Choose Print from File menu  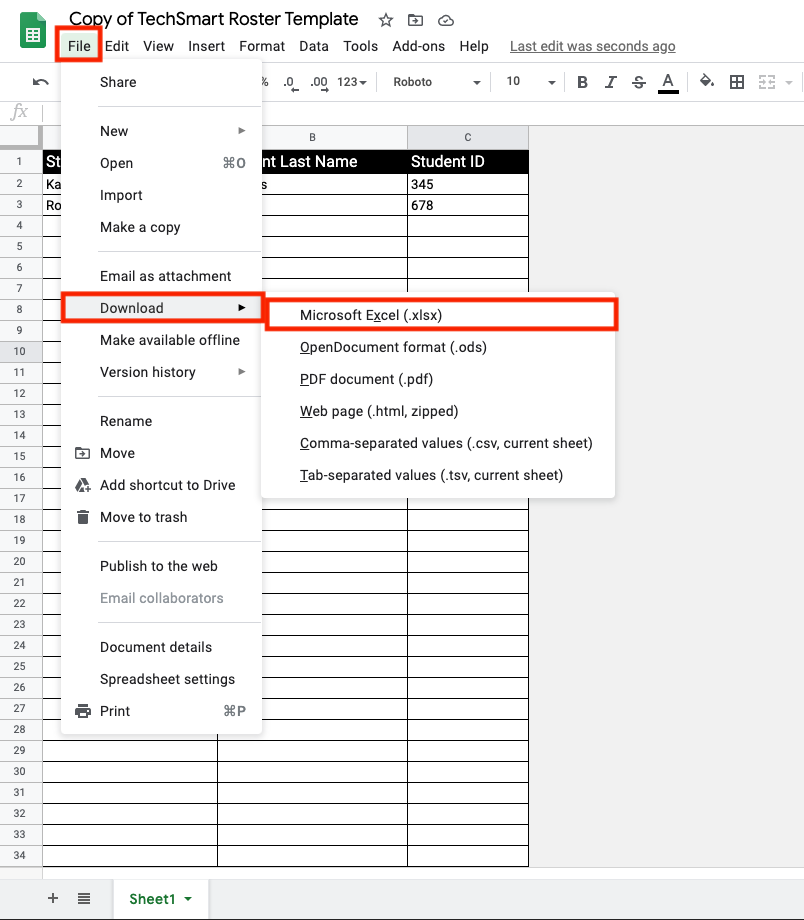pos(161,711)
